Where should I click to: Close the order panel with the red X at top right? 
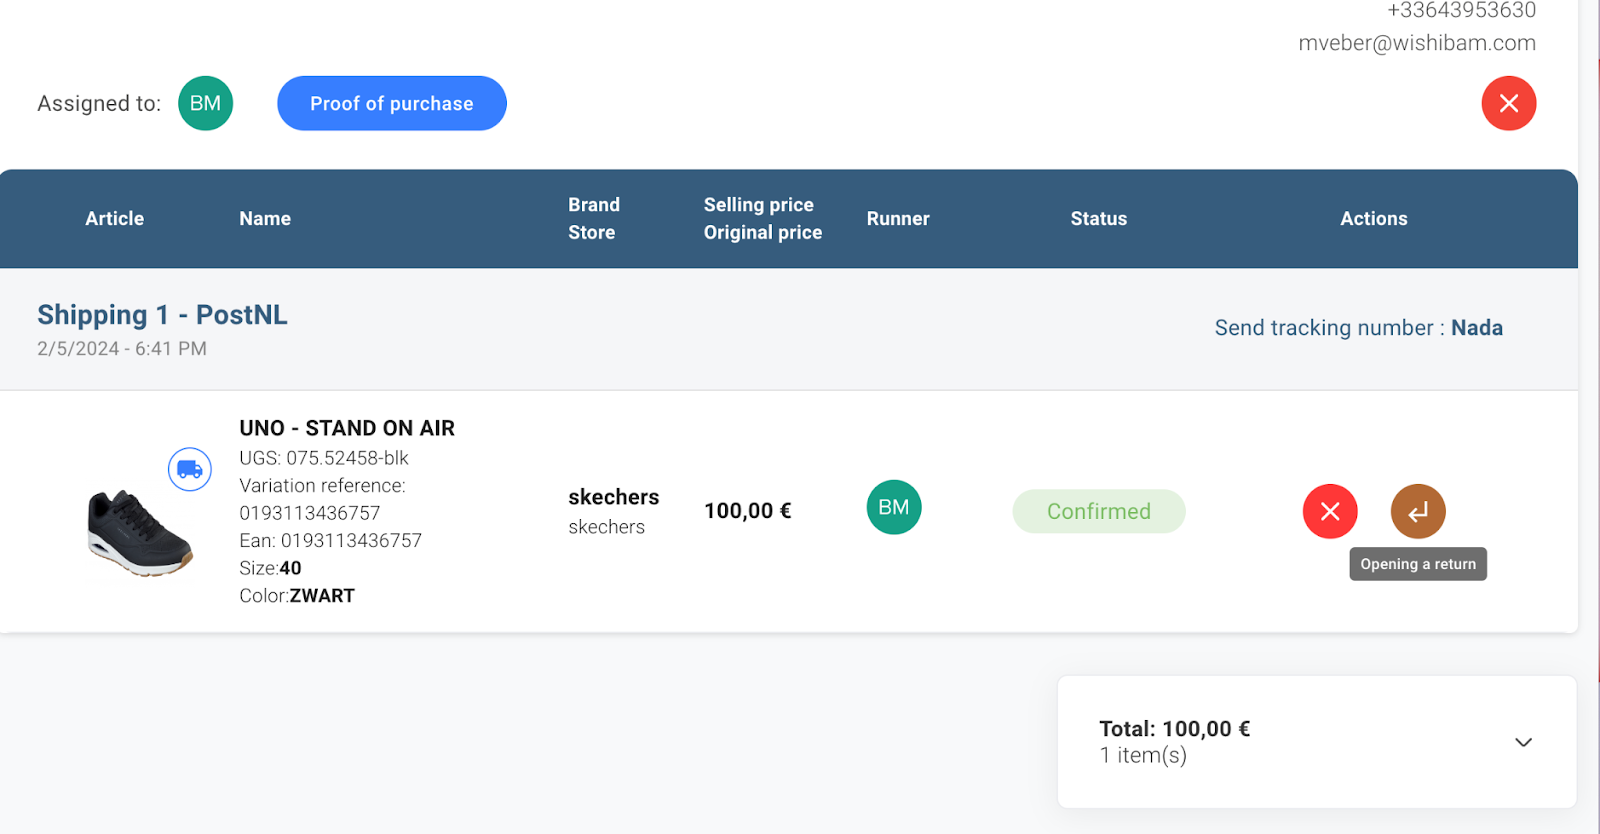click(x=1509, y=103)
